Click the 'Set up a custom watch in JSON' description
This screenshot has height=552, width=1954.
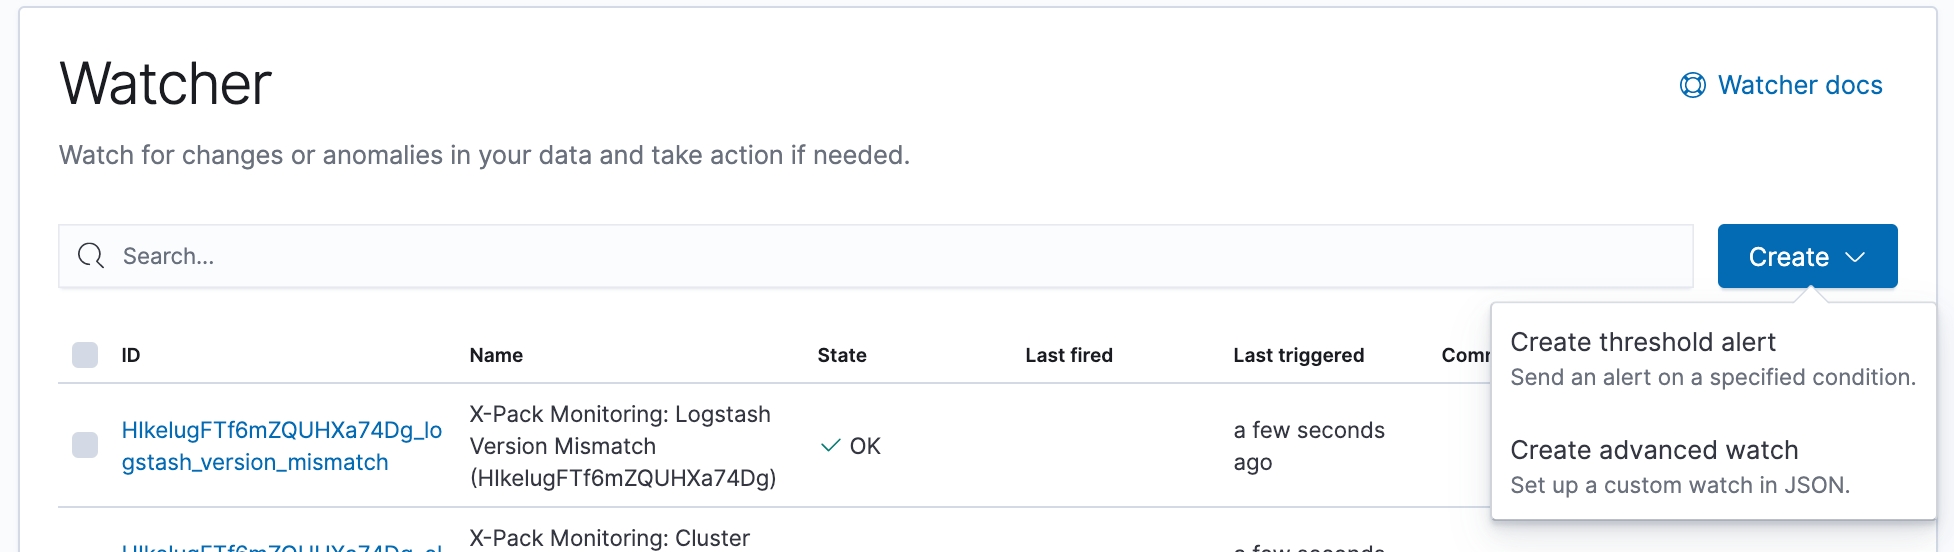pos(1680,485)
